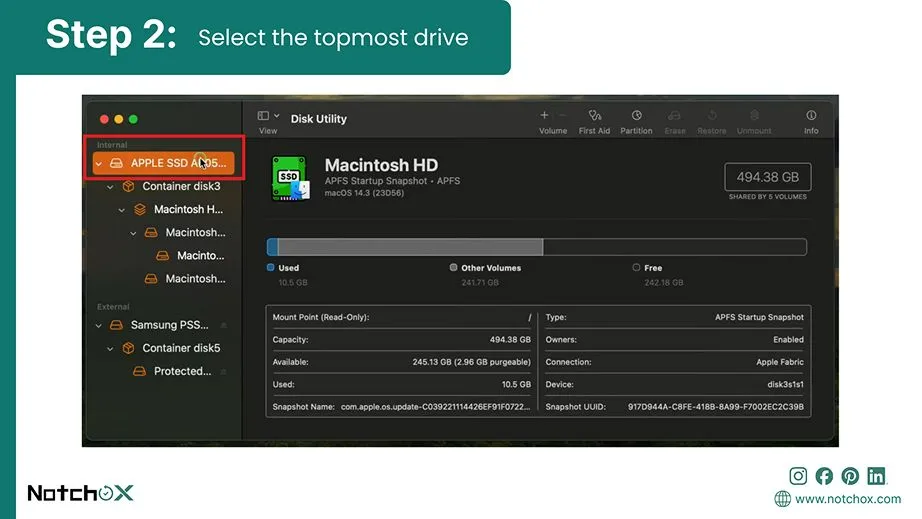Open the Pinterest icon
922x519 pixels.
[850, 476]
